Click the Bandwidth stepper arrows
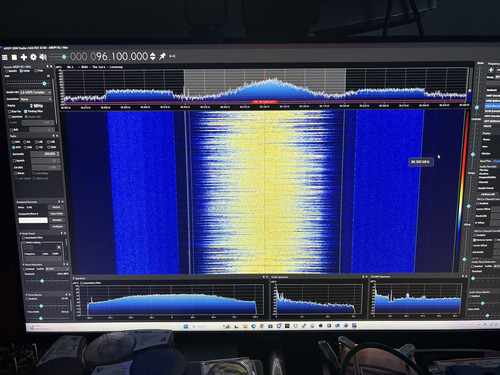The height and width of the screenshot is (375, 500). (58, 154)
